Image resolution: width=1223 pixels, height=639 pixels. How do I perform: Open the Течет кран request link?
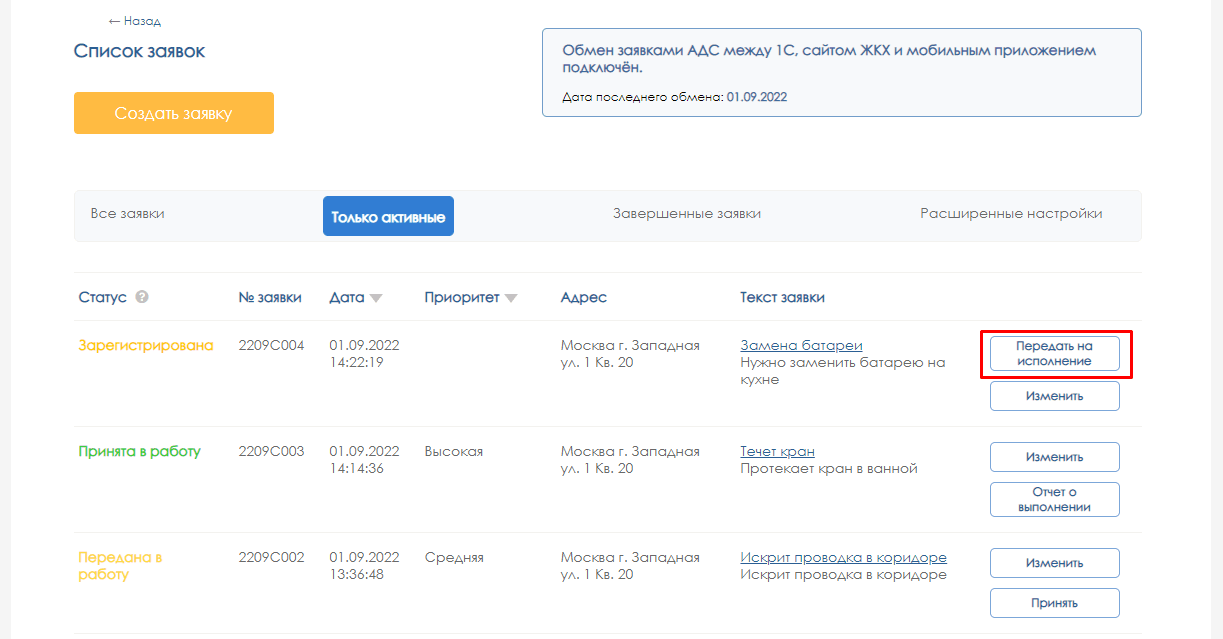point(777,451)
